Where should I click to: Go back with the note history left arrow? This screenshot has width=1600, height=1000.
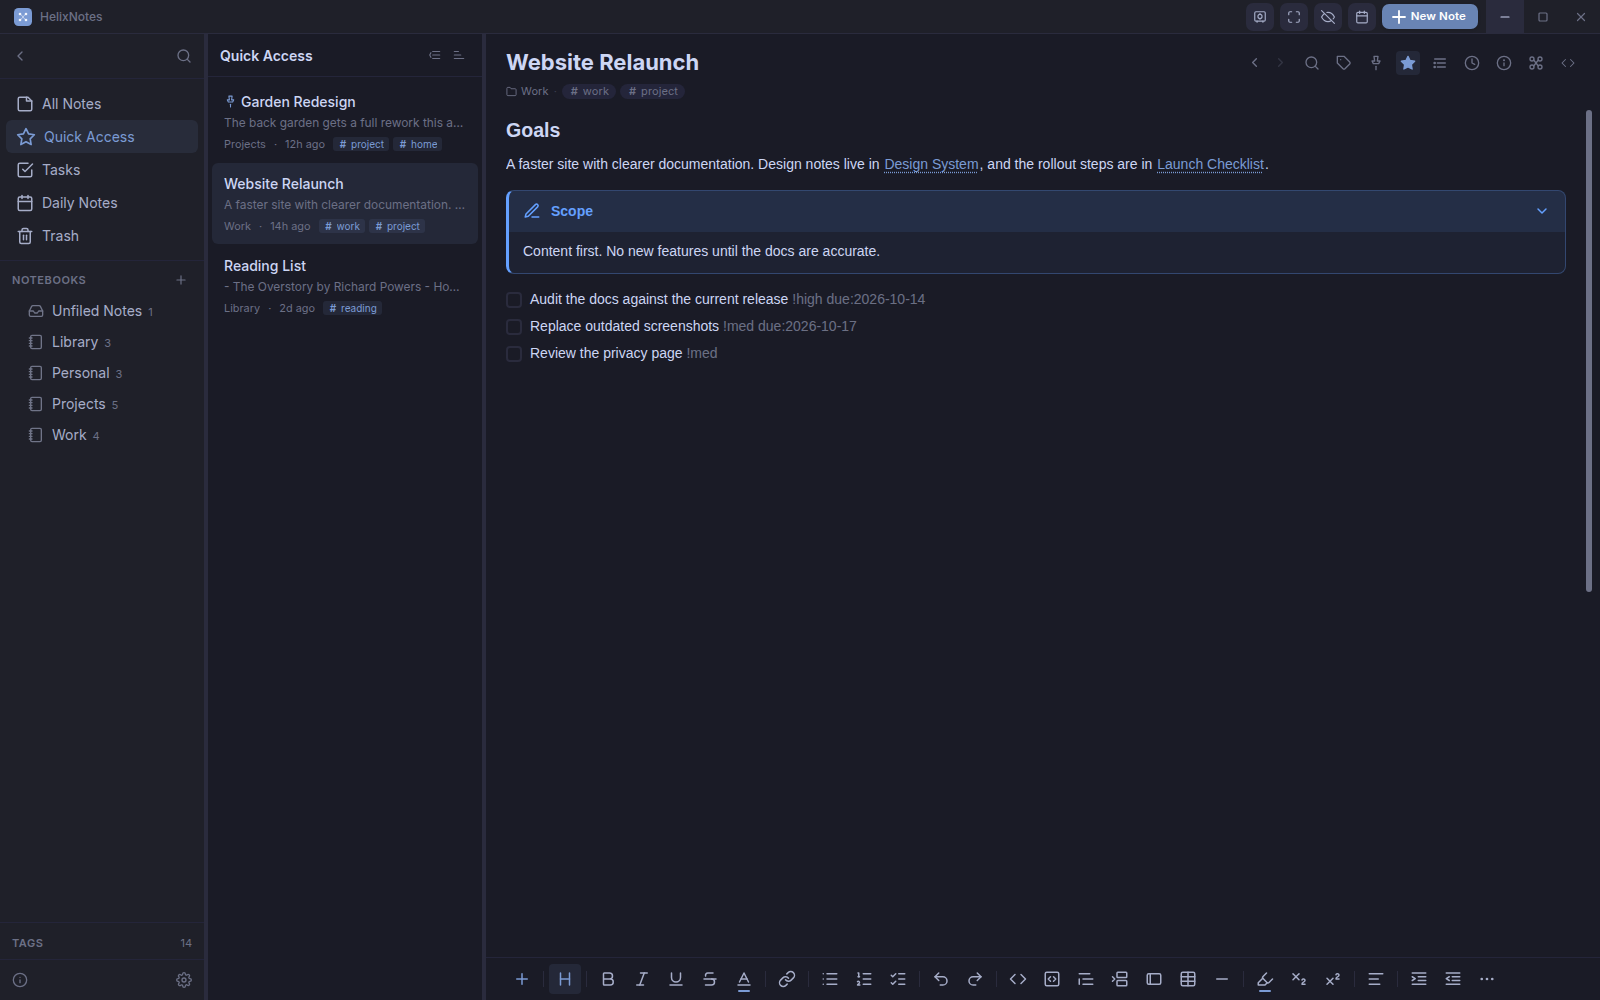tap(1255, 63)
